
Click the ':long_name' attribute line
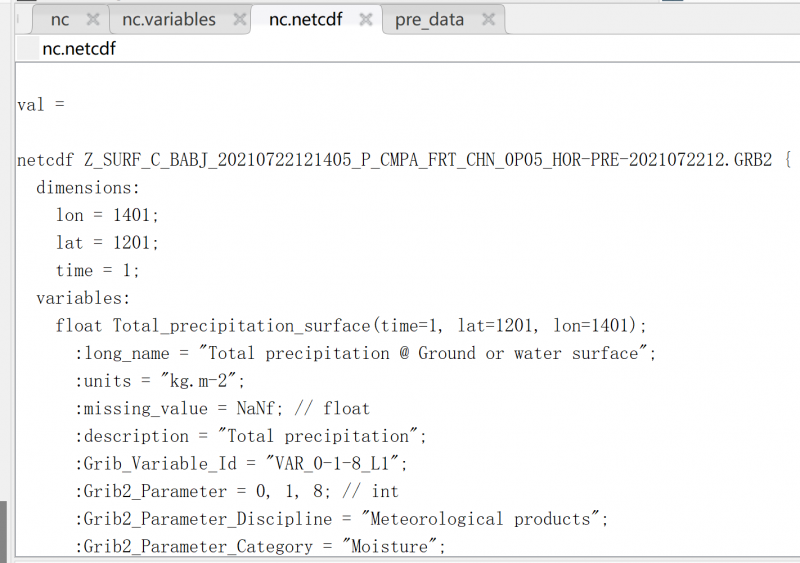tap(366, 353)
